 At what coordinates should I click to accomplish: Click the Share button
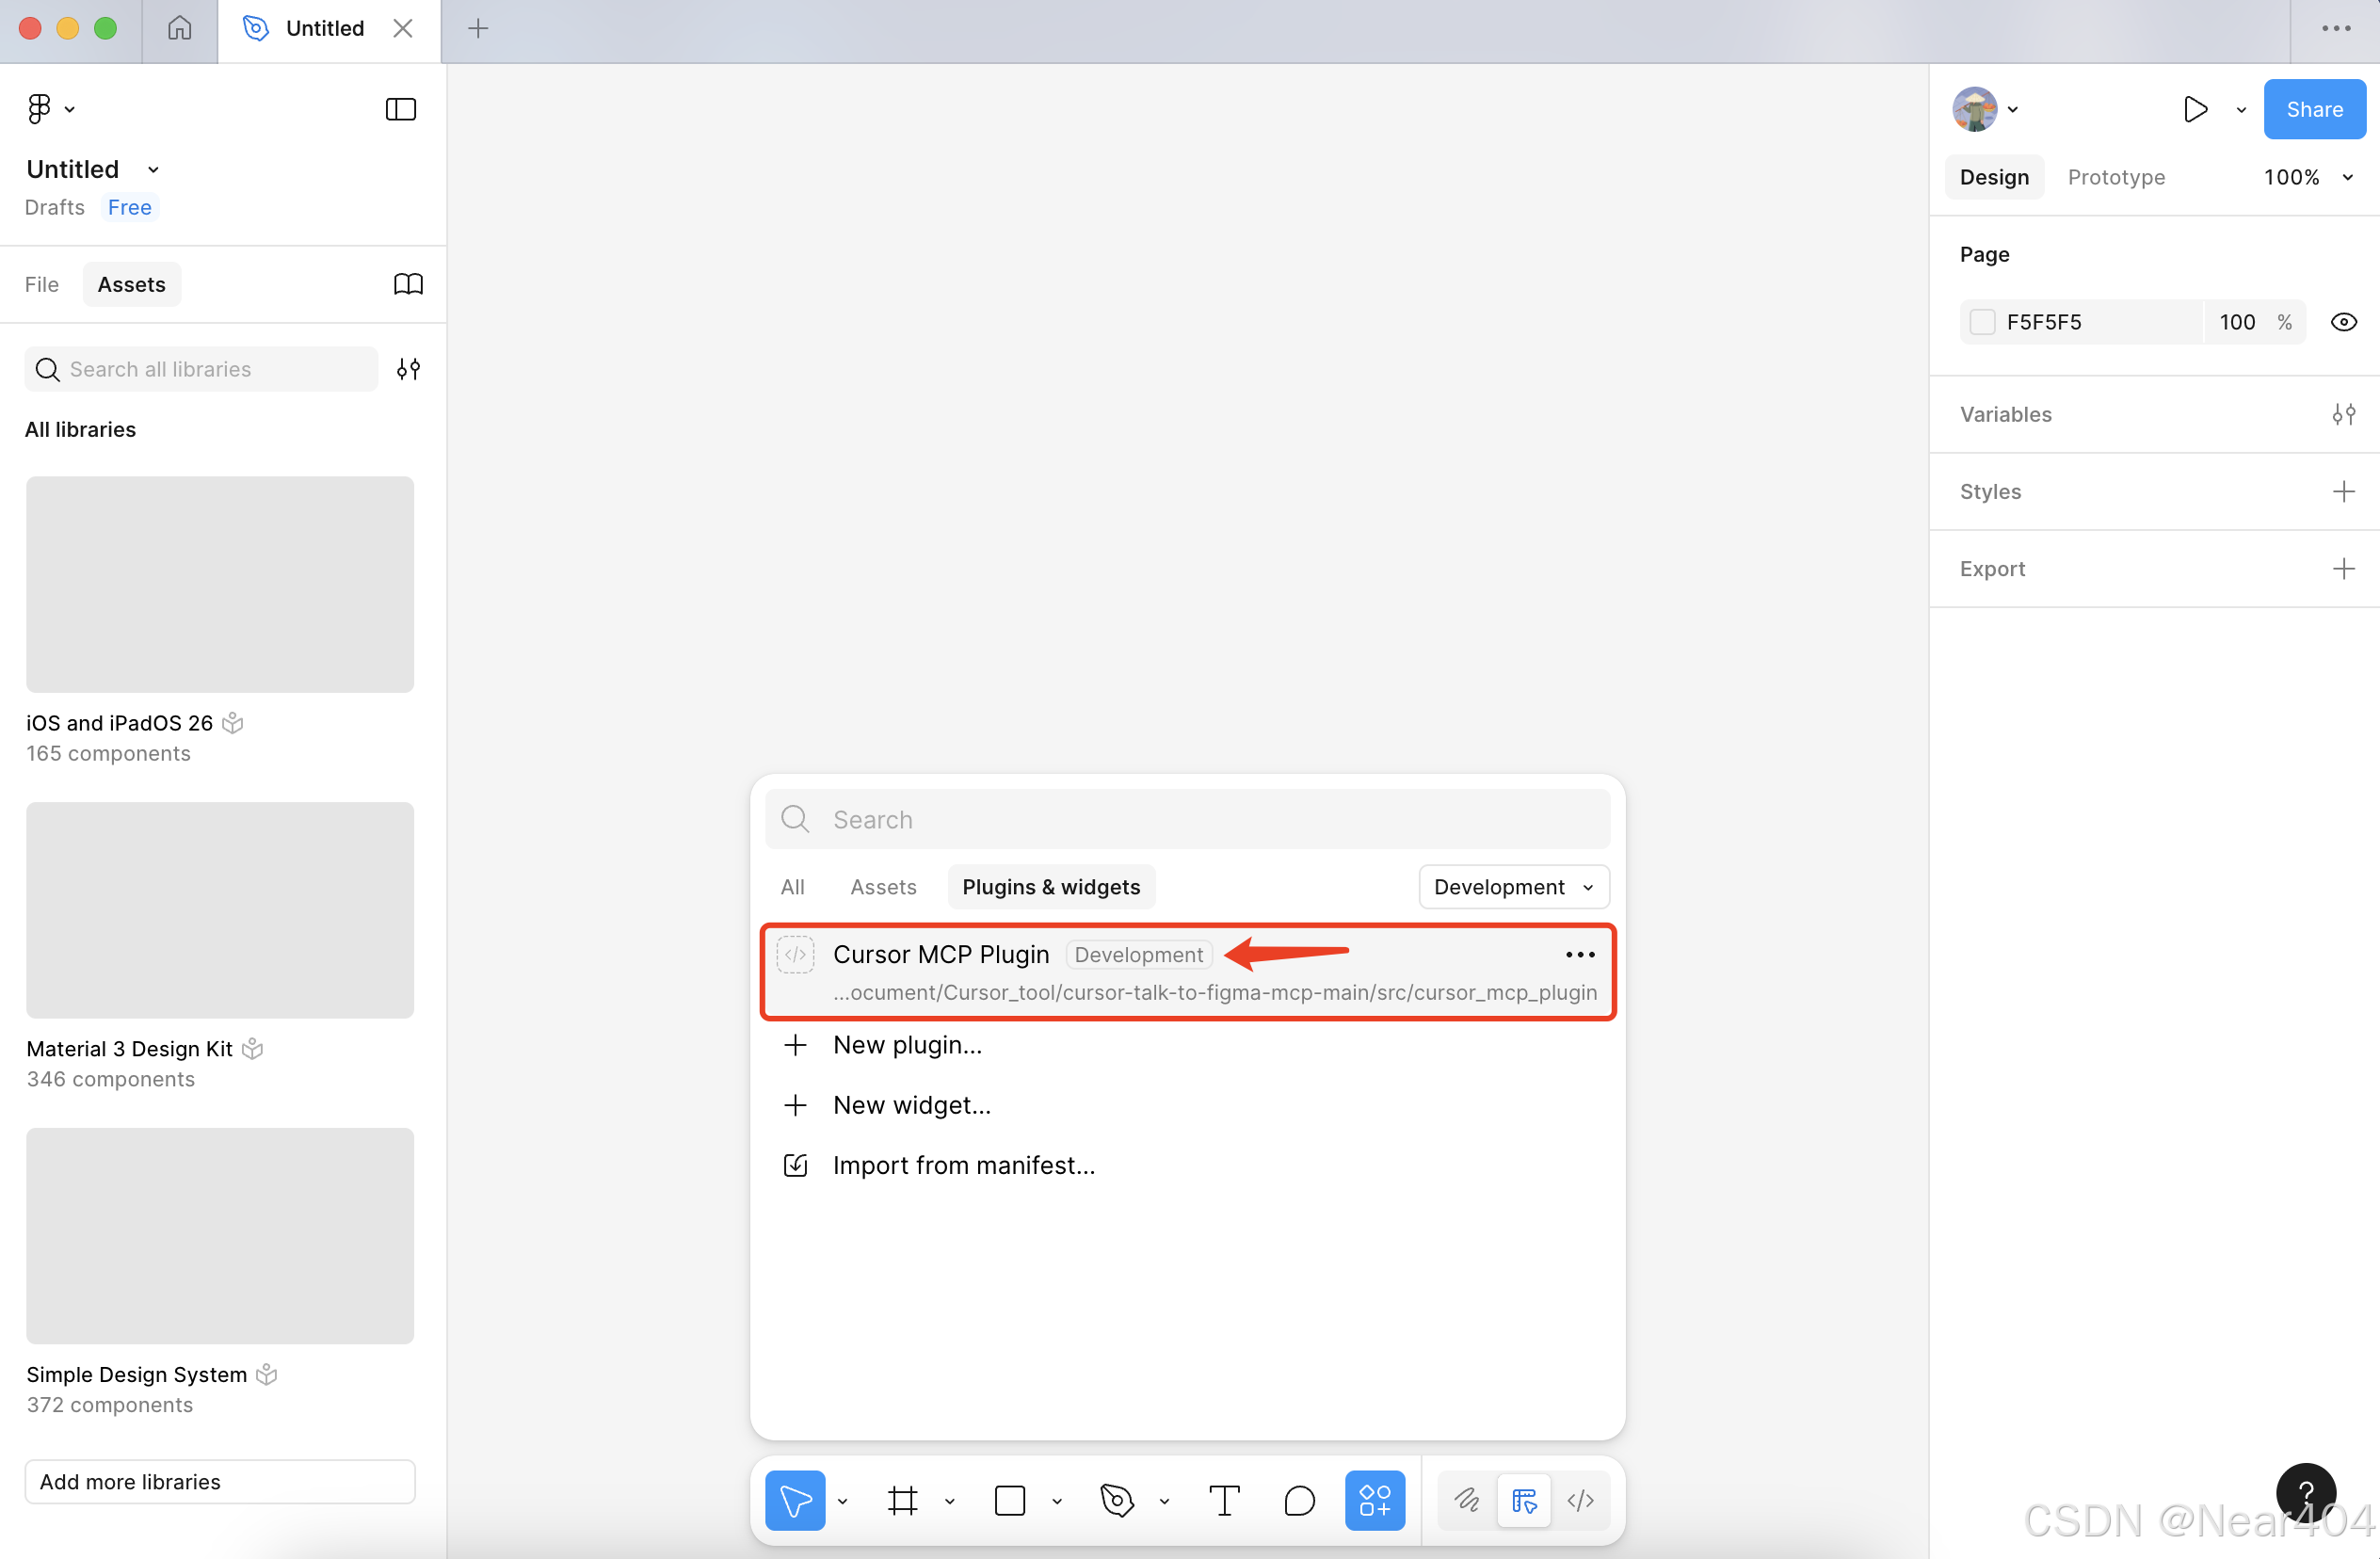[2314, 109]
